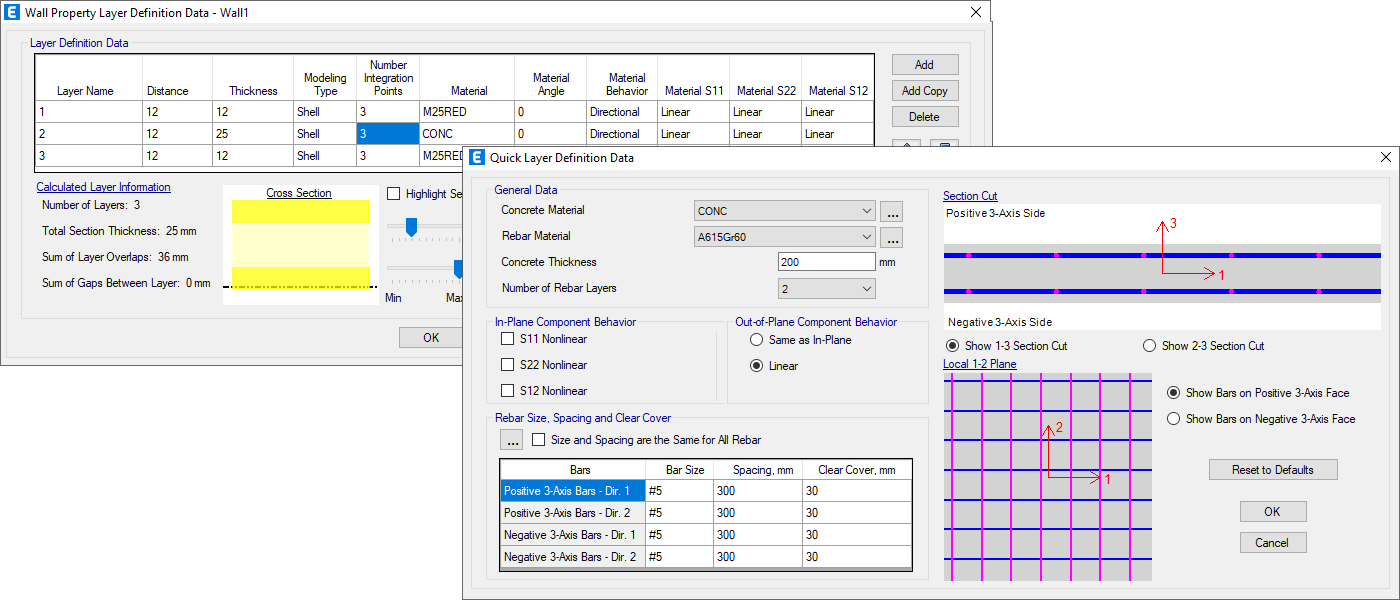The height and width of the screenshot is (600, 1400).
Task: Enable the S12 Nonlinear checkbox
Action: [508, 391]
